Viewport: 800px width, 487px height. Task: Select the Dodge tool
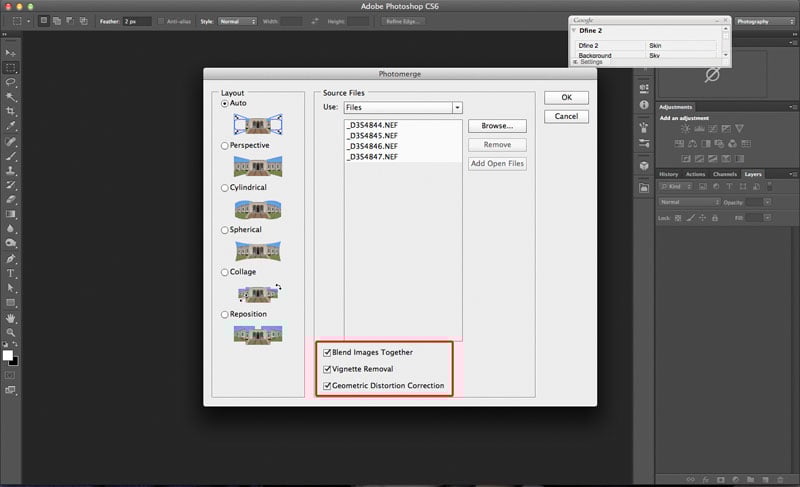[10, 243]
